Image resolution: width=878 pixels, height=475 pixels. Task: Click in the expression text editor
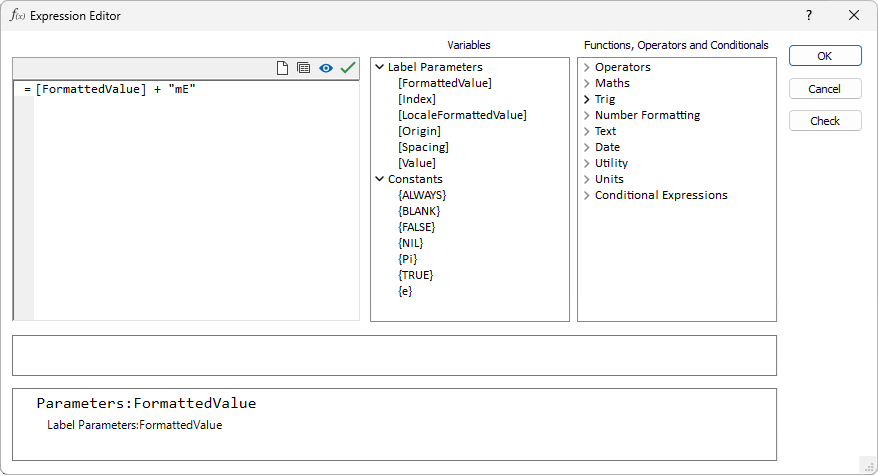pyautogui.click(x=196, y=201)
